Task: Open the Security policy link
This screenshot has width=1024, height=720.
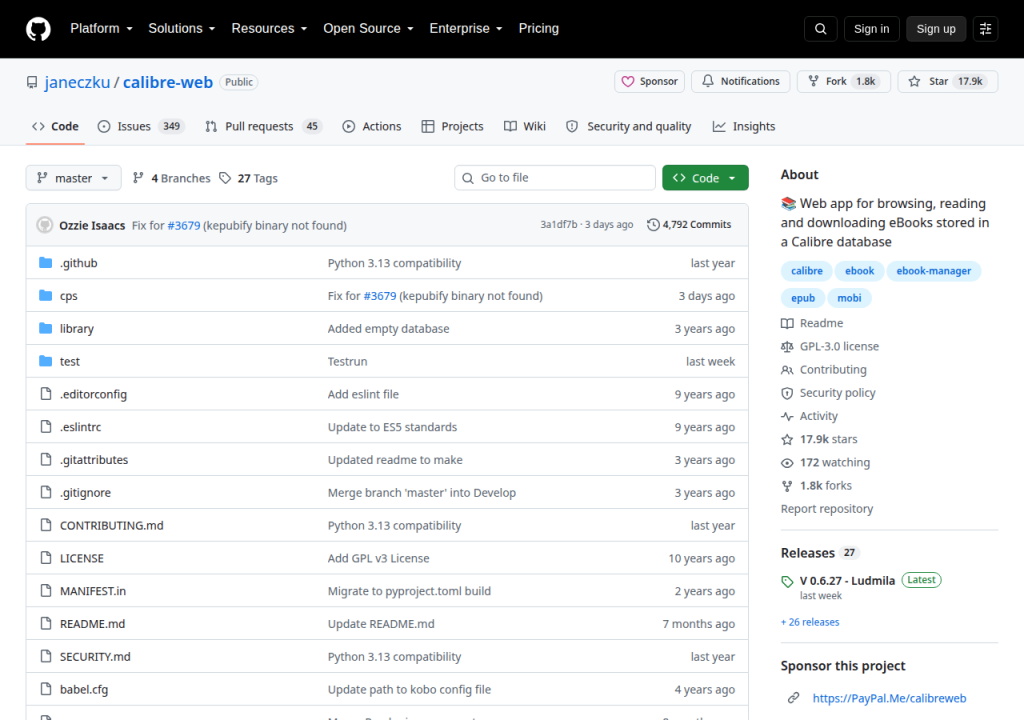Action: pyautogui.click(x=828, y=393)
